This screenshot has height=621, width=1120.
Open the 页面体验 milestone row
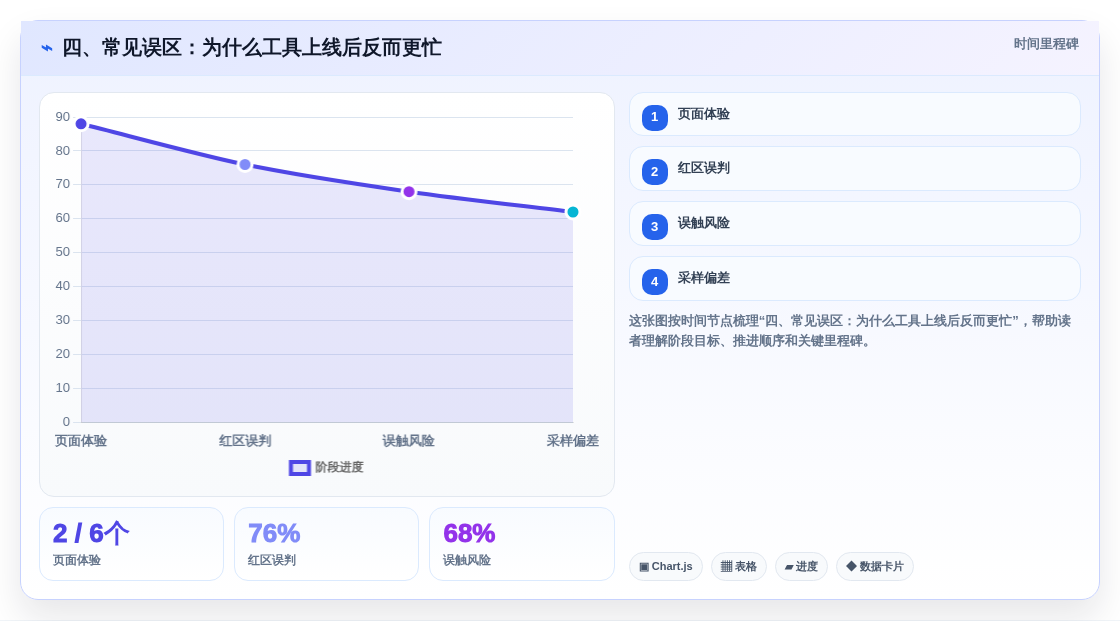click(x=854, y=114)
